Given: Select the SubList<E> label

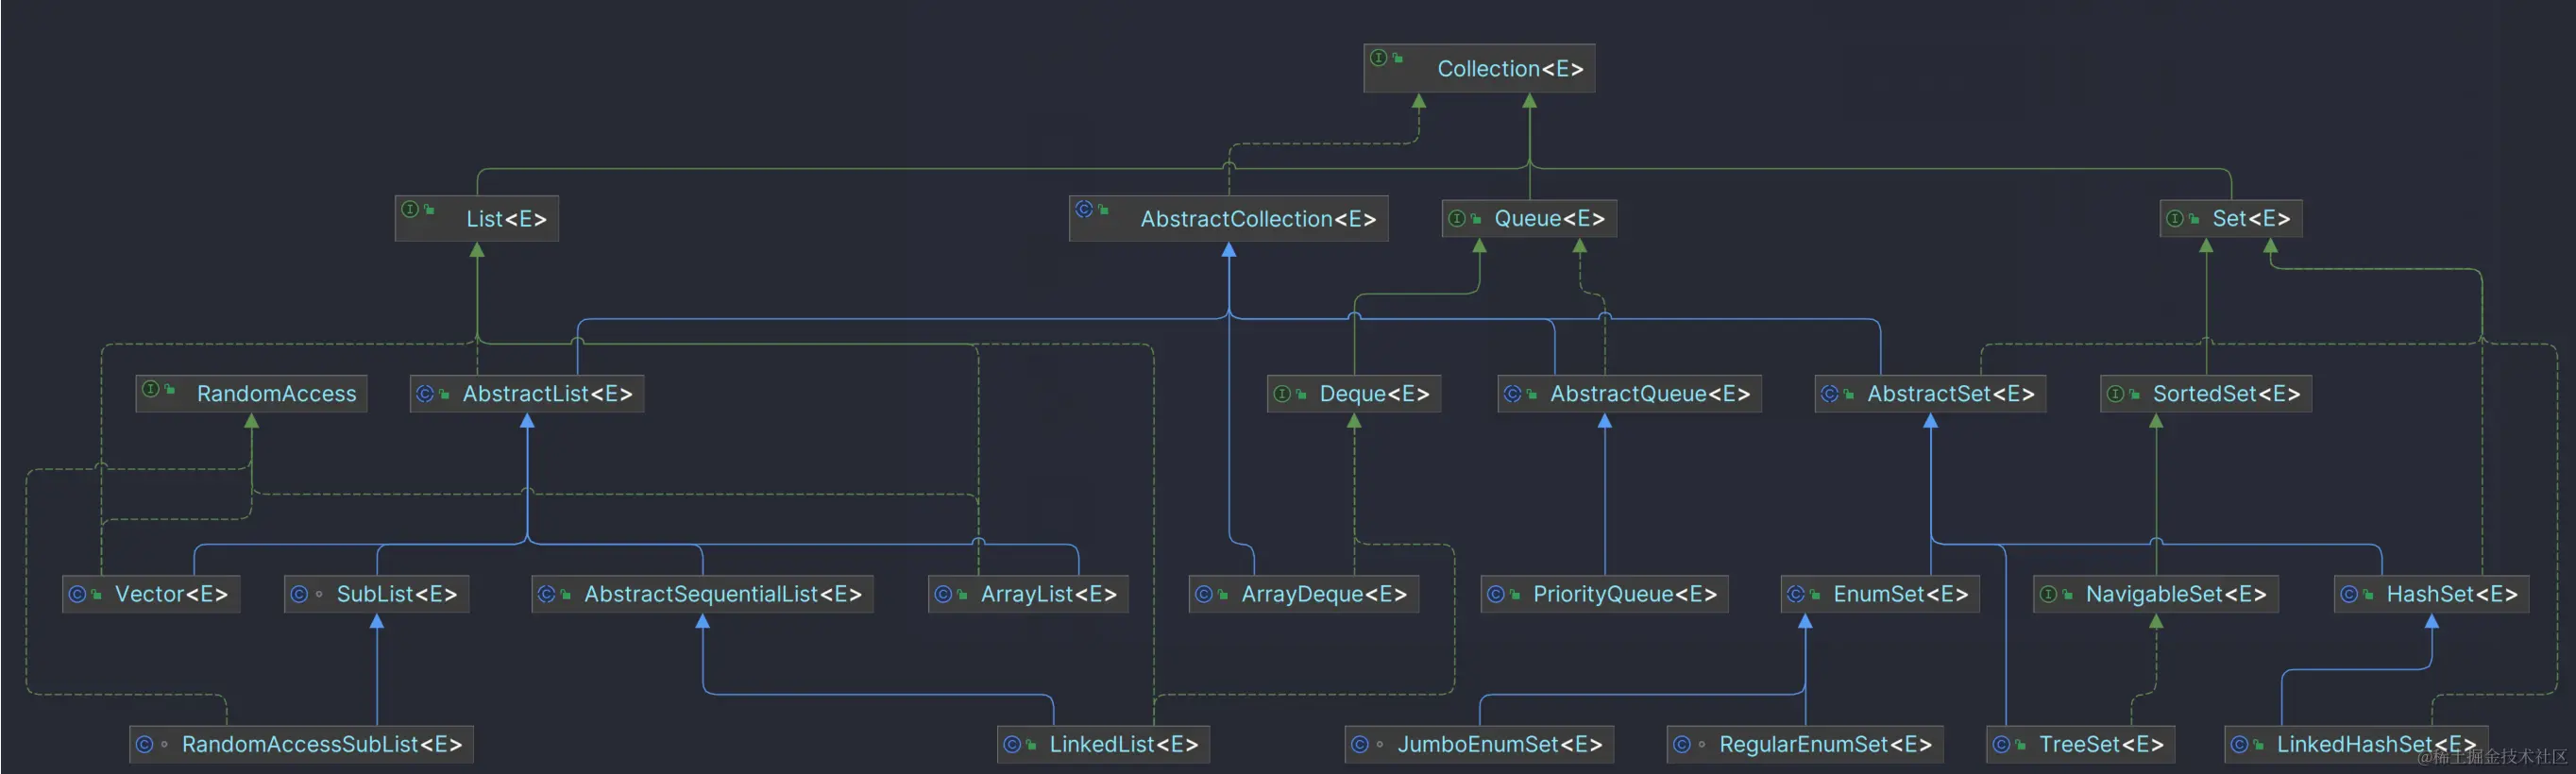Looking at the screenshot, I should pos(396,594).
